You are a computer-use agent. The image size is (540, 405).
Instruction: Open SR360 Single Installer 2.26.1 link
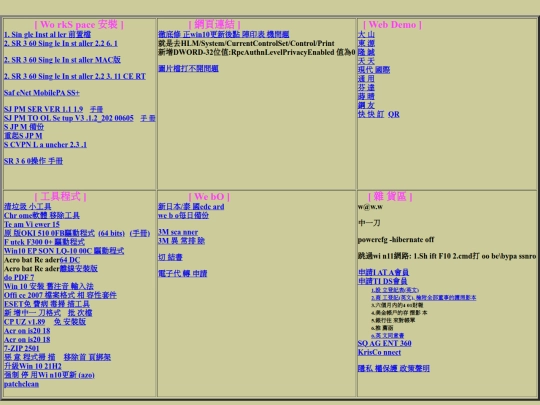tap(61, 43)
